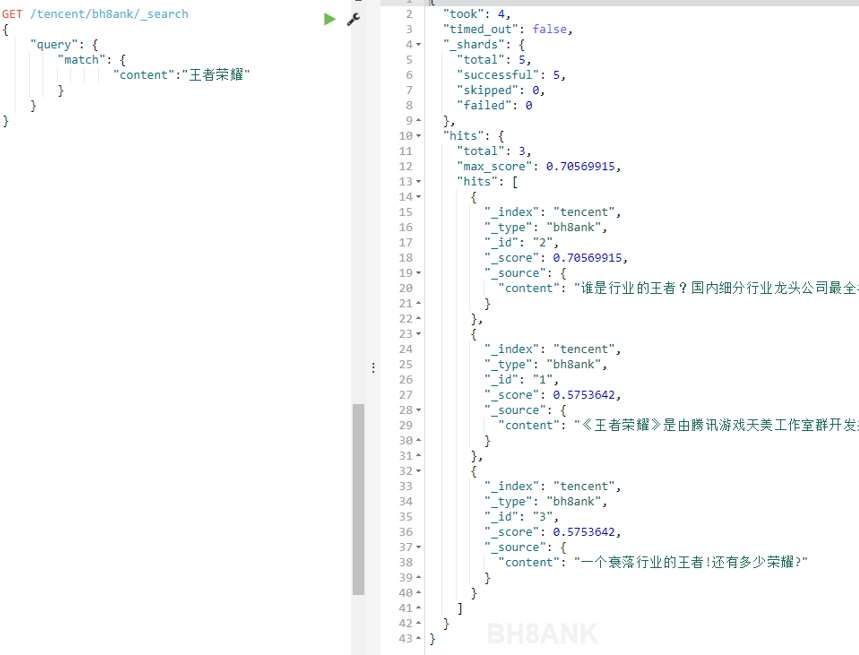Screen dimensions: 859x655
Task: Collapse the first hit object at line 14
Action: (419, 197)
